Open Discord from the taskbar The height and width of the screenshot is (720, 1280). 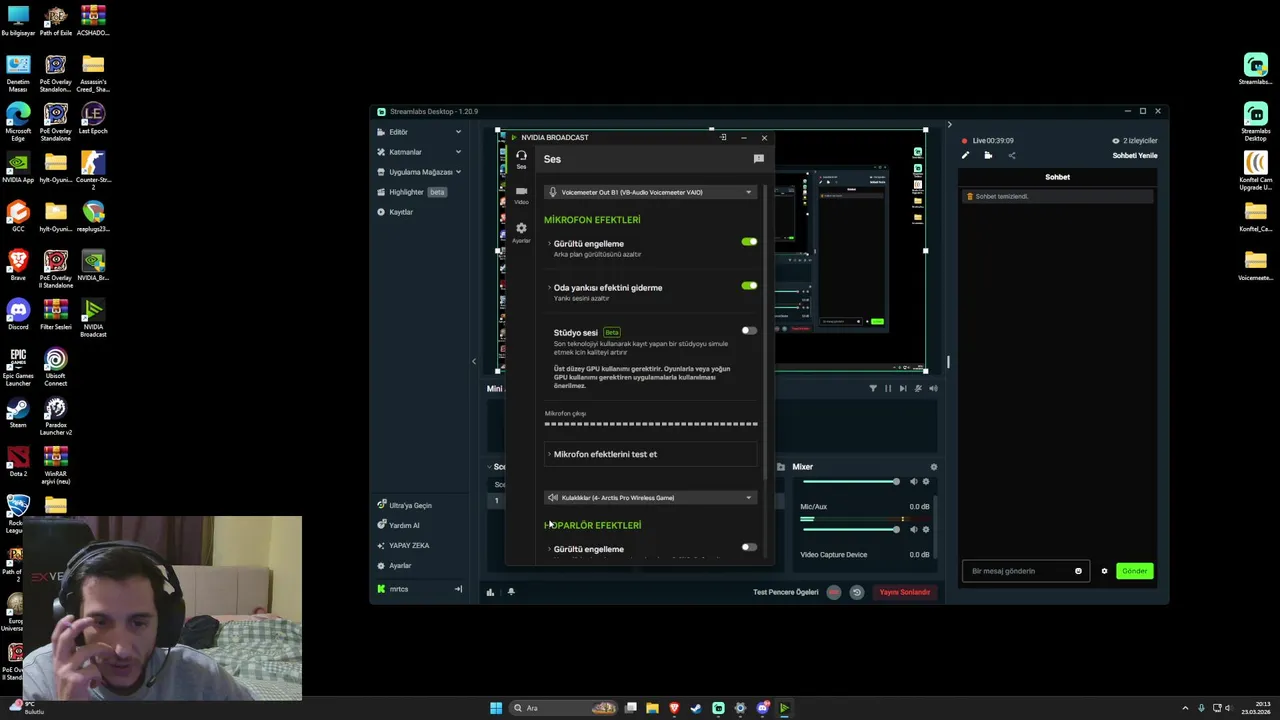click(x=762, y=708)
